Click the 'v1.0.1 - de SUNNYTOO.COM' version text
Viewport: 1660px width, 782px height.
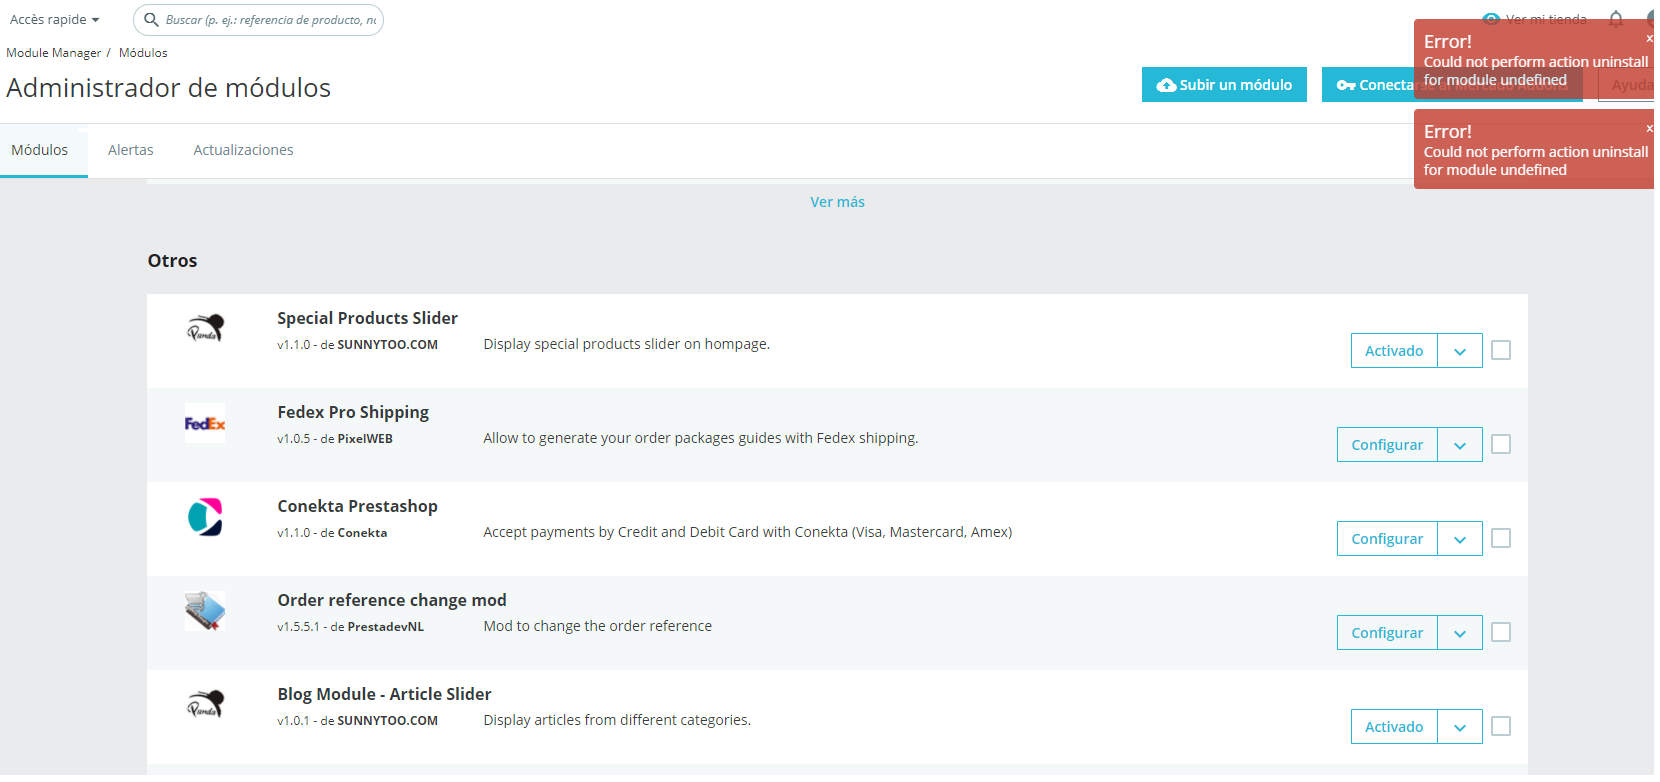(357, 721)
